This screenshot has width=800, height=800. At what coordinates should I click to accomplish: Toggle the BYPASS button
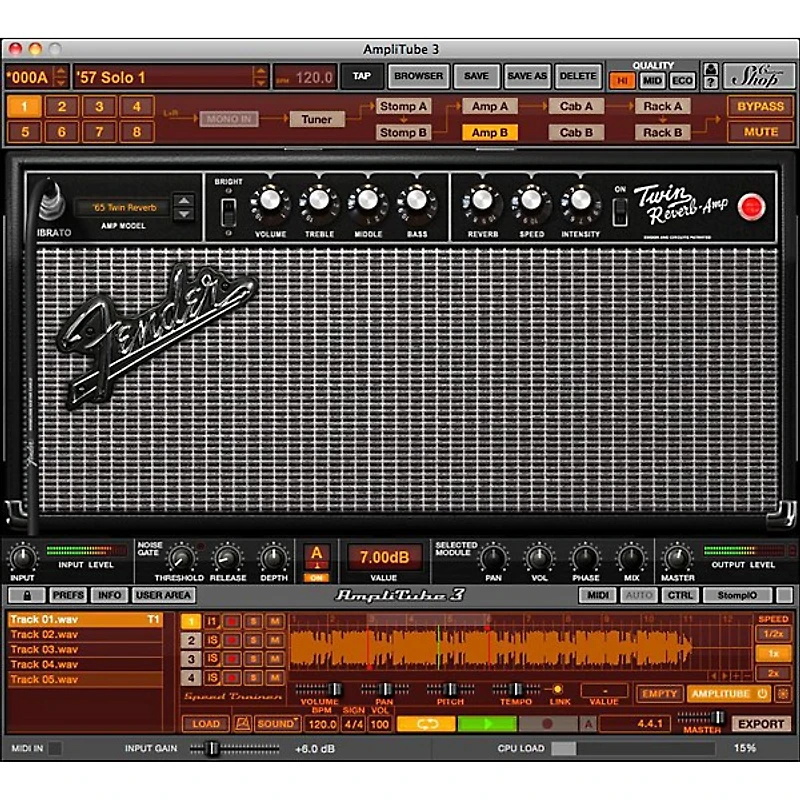click(x=760, y=106)
